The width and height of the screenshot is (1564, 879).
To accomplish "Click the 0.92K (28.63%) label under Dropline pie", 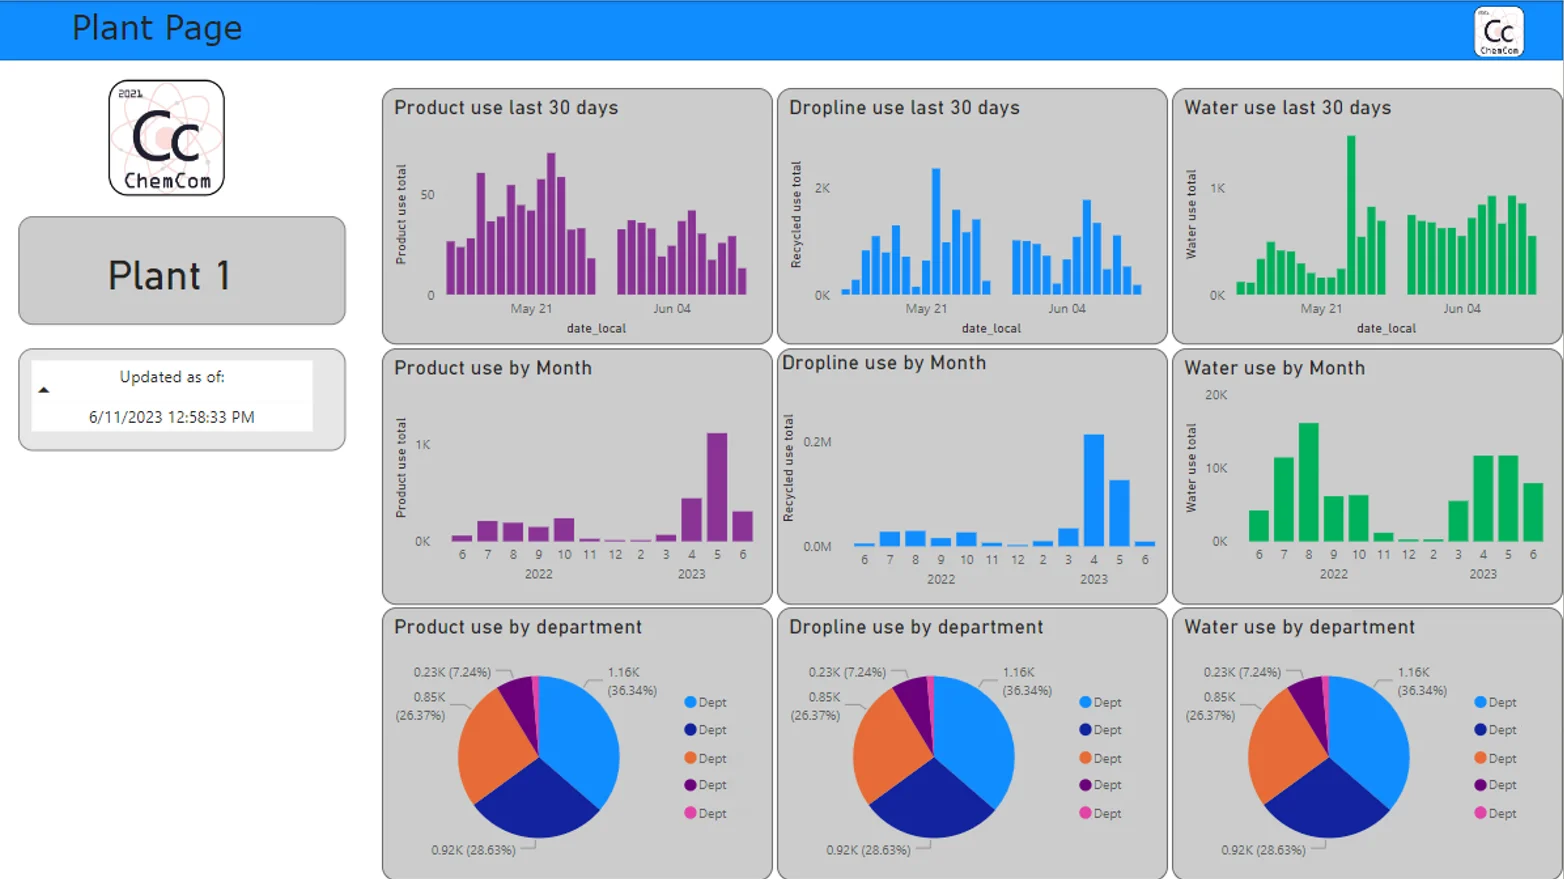I will click(x=866, y=850).
